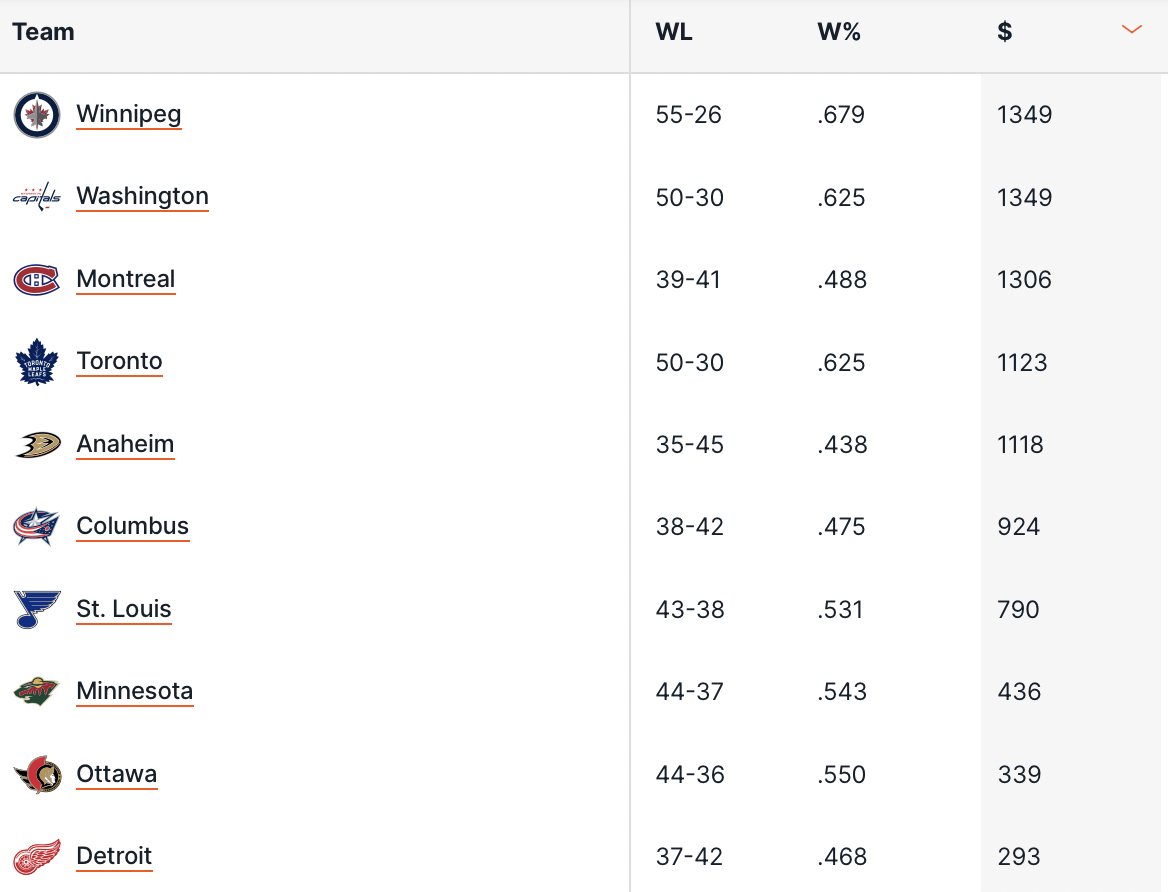Click the Detroit Red Wings logo
Image resolution: width=1168 pixels, height=892 pixels.
click(37, 857)
